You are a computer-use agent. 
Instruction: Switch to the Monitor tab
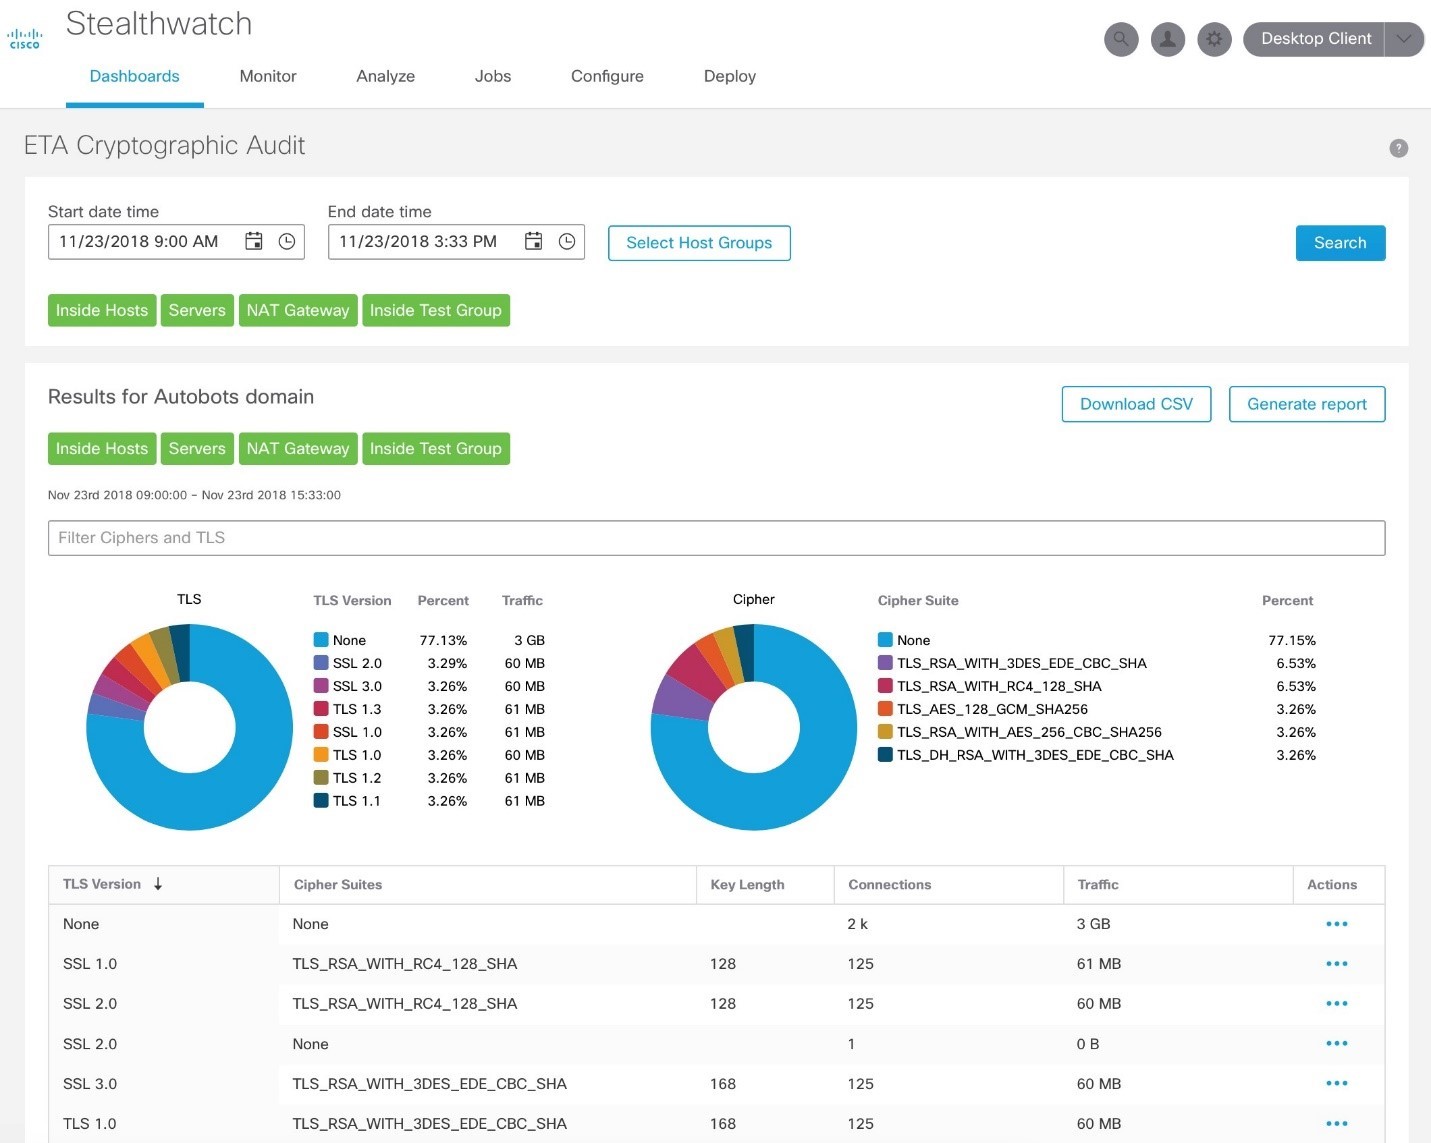point(268,76)
